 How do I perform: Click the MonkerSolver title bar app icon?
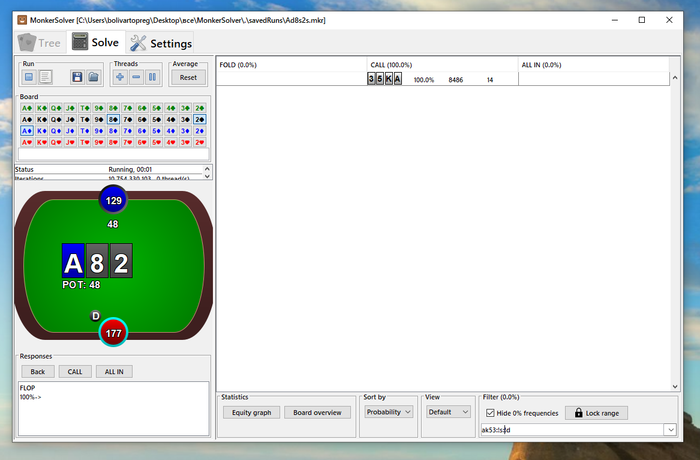tap(22, 20)
